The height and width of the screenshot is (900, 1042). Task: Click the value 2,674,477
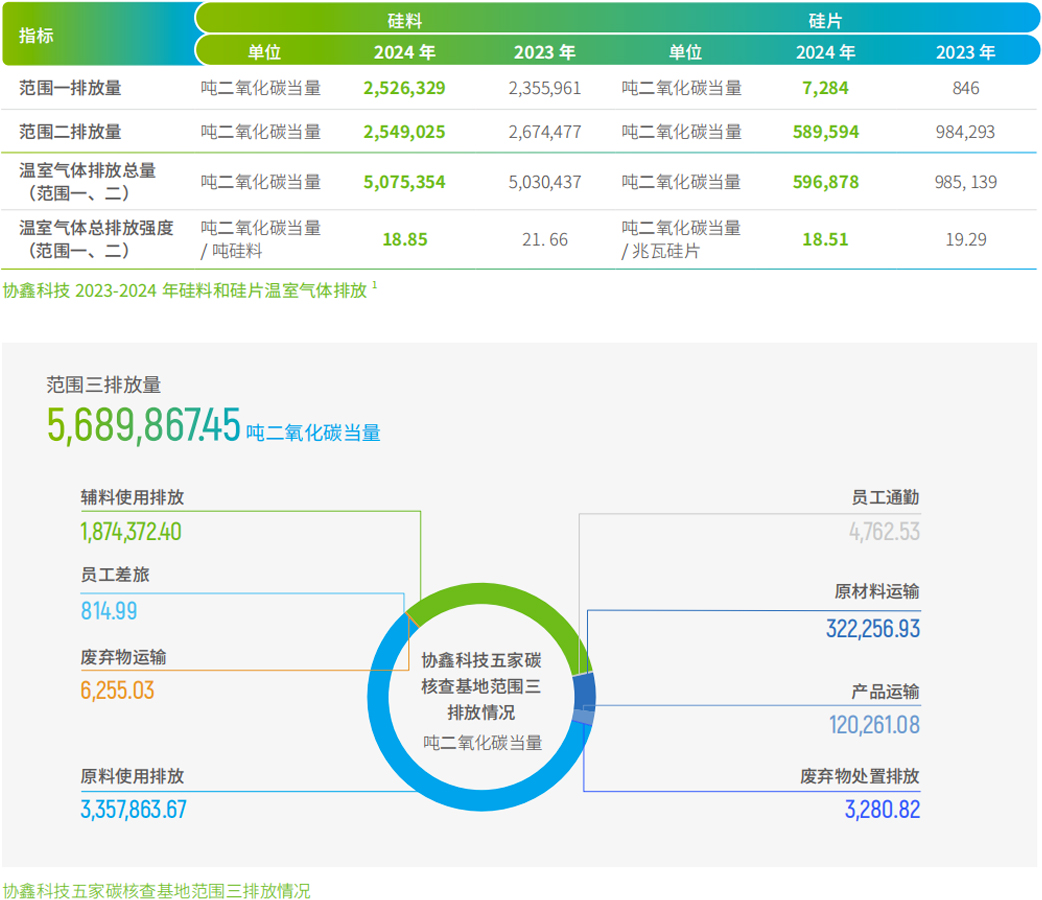545,132
